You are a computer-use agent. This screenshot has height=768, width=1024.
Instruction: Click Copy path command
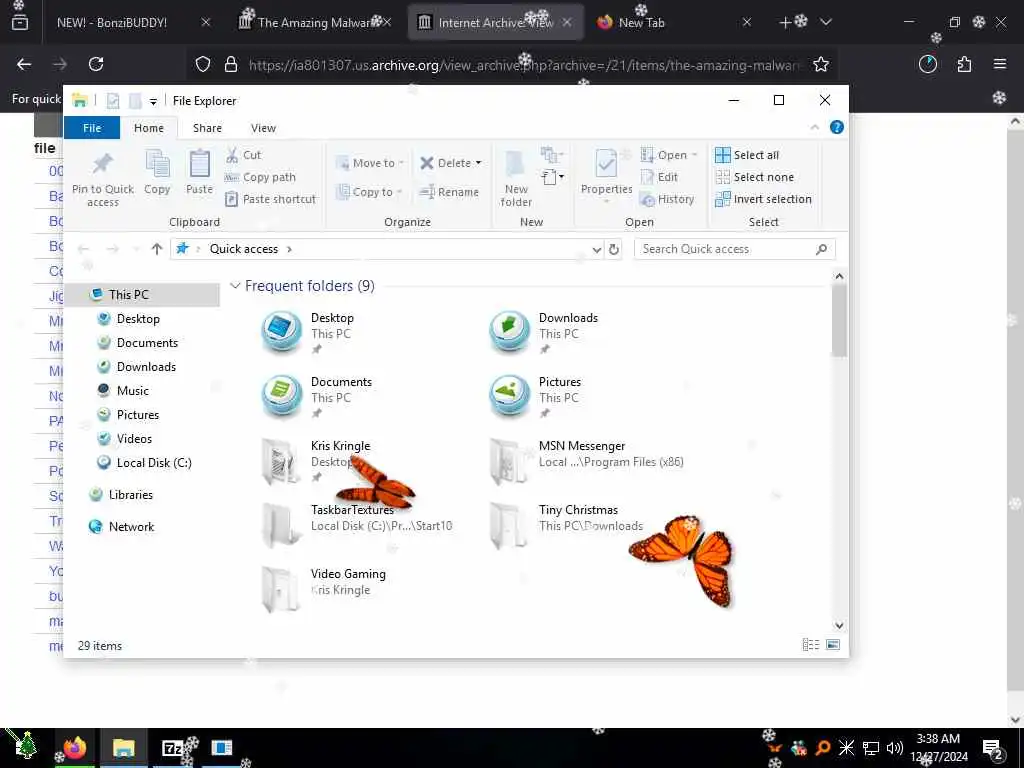pyautogui.click(x=260, y=177)
